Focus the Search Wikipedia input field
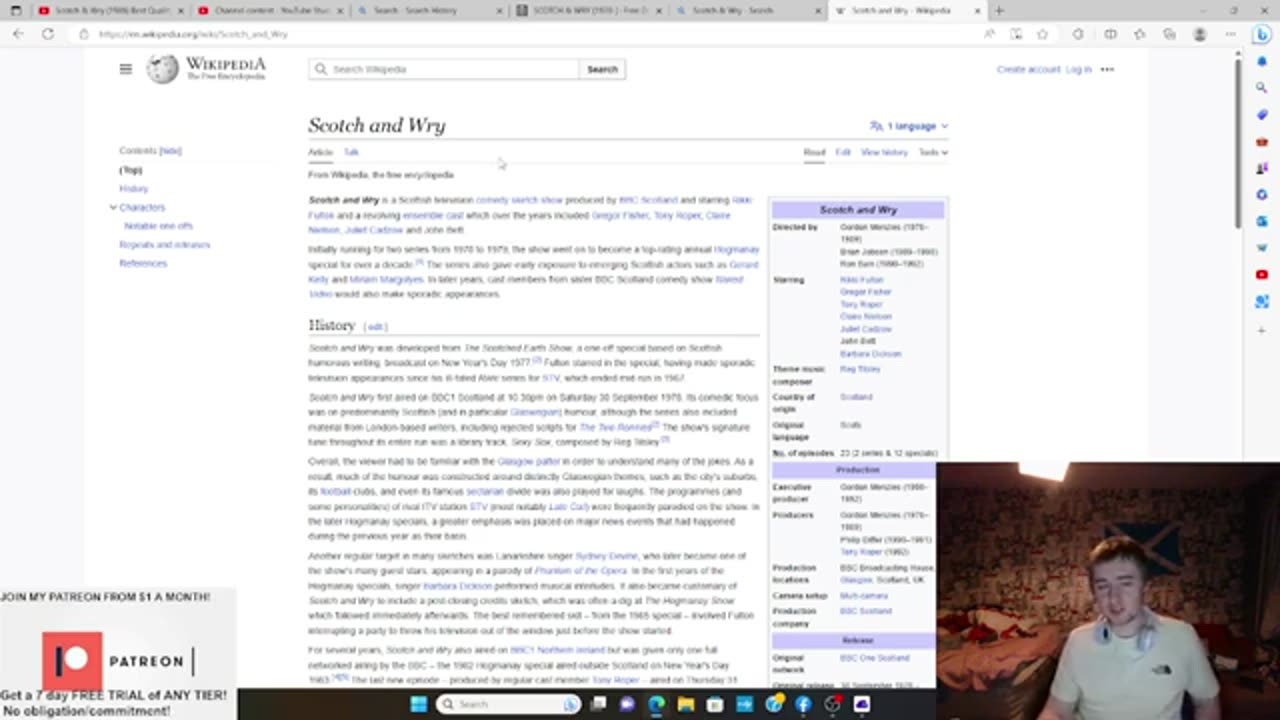This screenshot has width=1280, height=720. coord(444,69)
